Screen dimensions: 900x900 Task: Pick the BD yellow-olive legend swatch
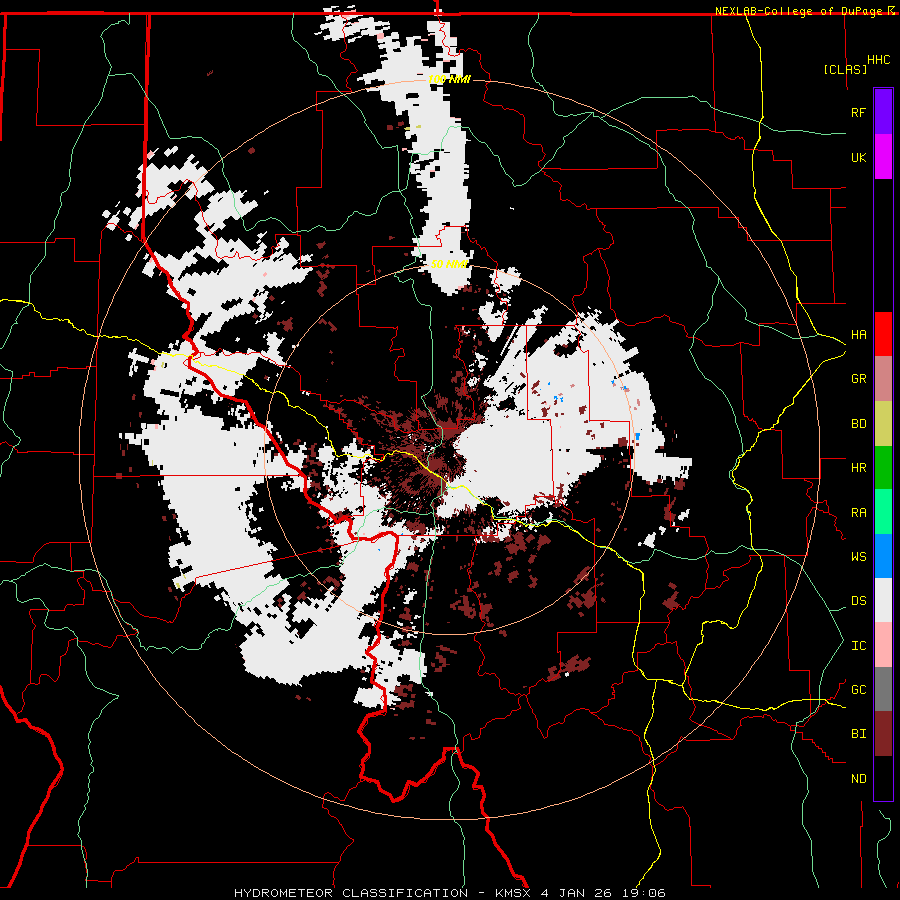(x=883, y=423)
